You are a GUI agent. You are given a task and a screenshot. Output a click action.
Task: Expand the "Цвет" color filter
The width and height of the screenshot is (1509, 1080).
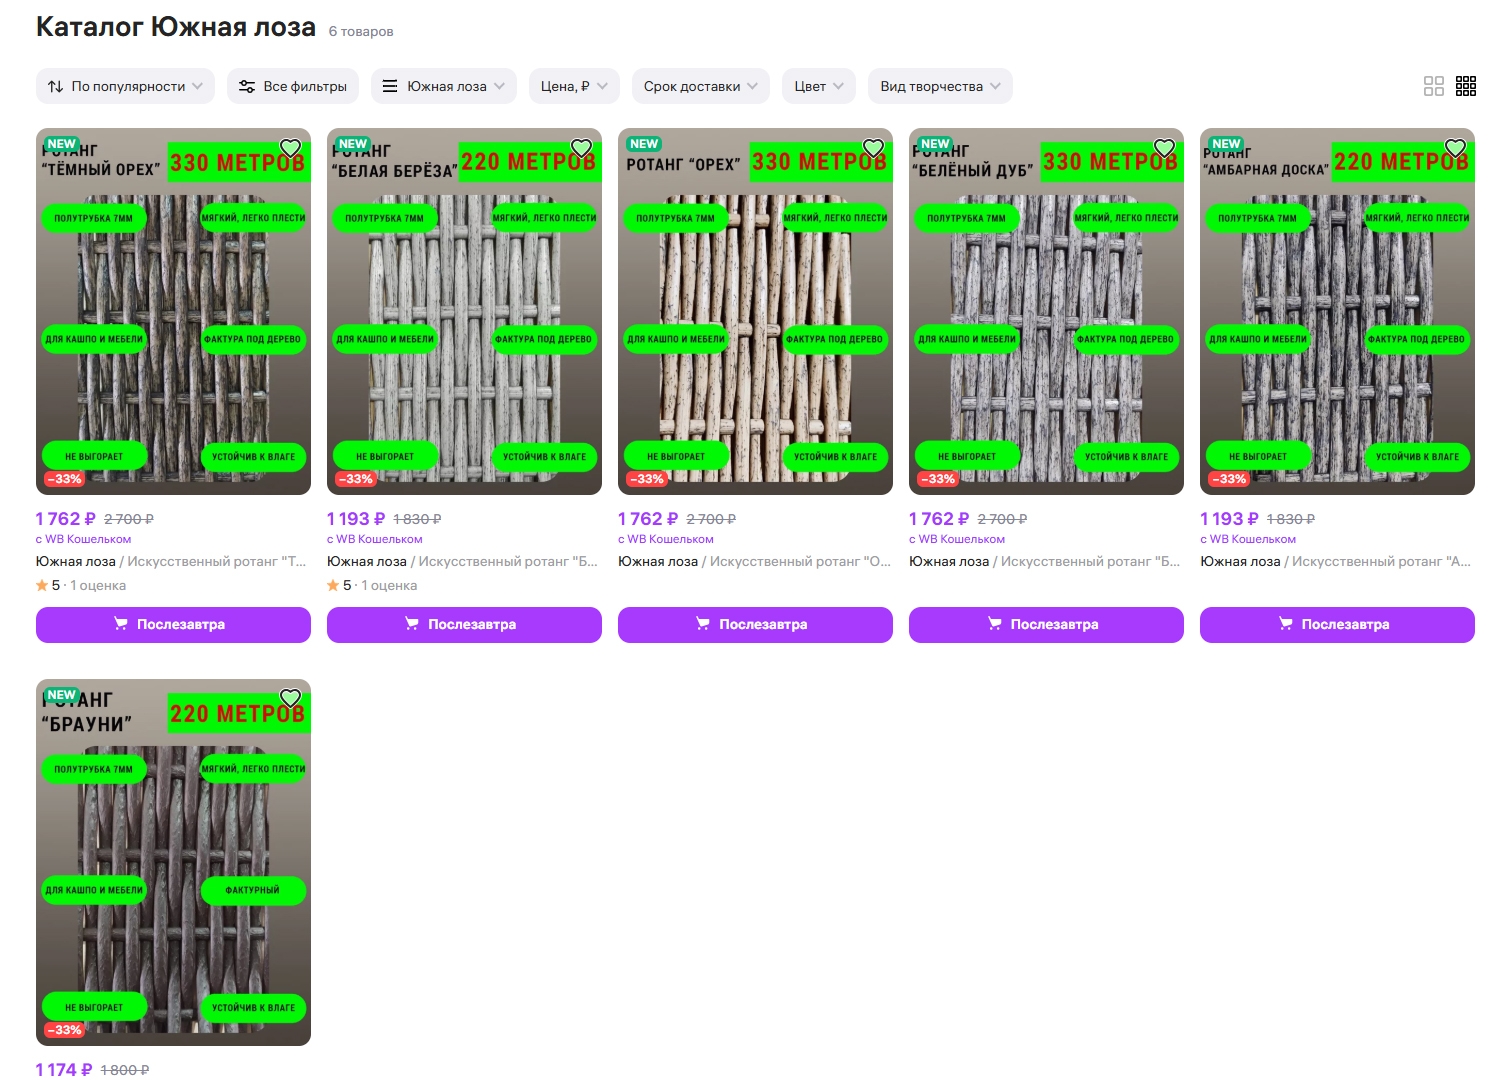(818, 86)
